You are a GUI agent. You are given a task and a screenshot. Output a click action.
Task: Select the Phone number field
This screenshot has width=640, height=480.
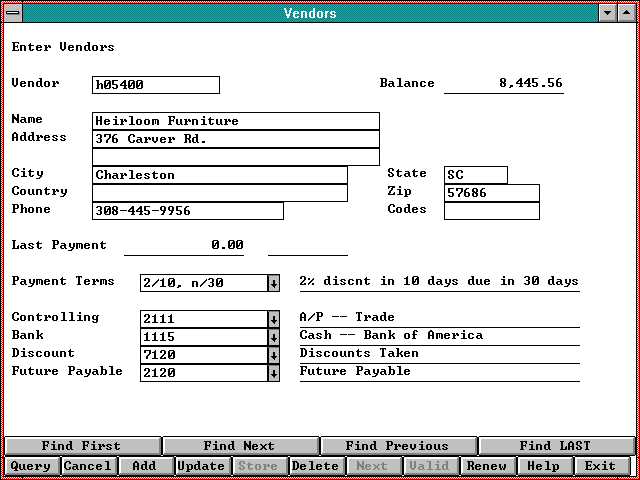(187, 211)
